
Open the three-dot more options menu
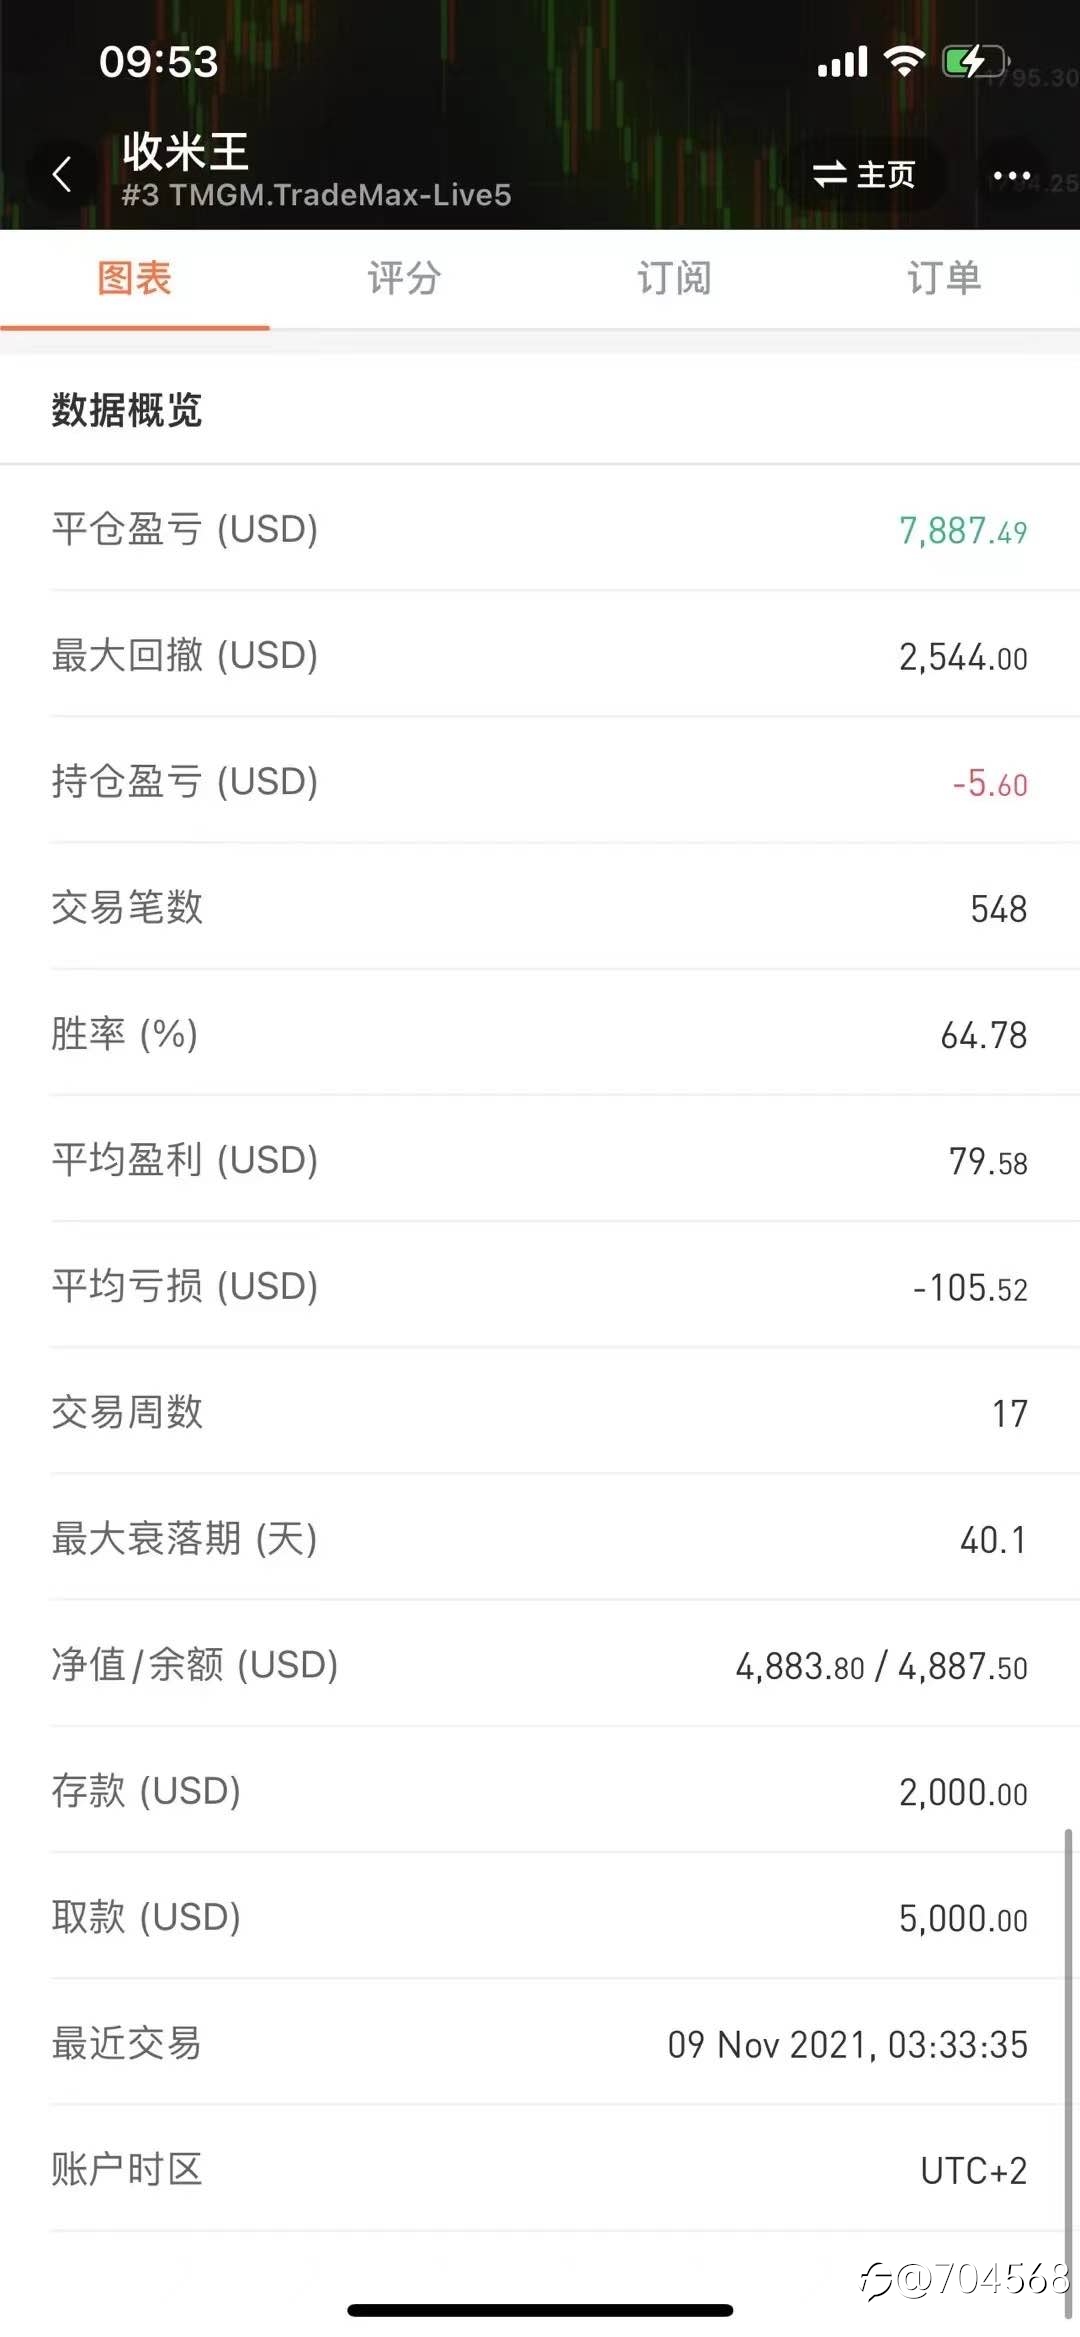click(x=1011, y=176)
